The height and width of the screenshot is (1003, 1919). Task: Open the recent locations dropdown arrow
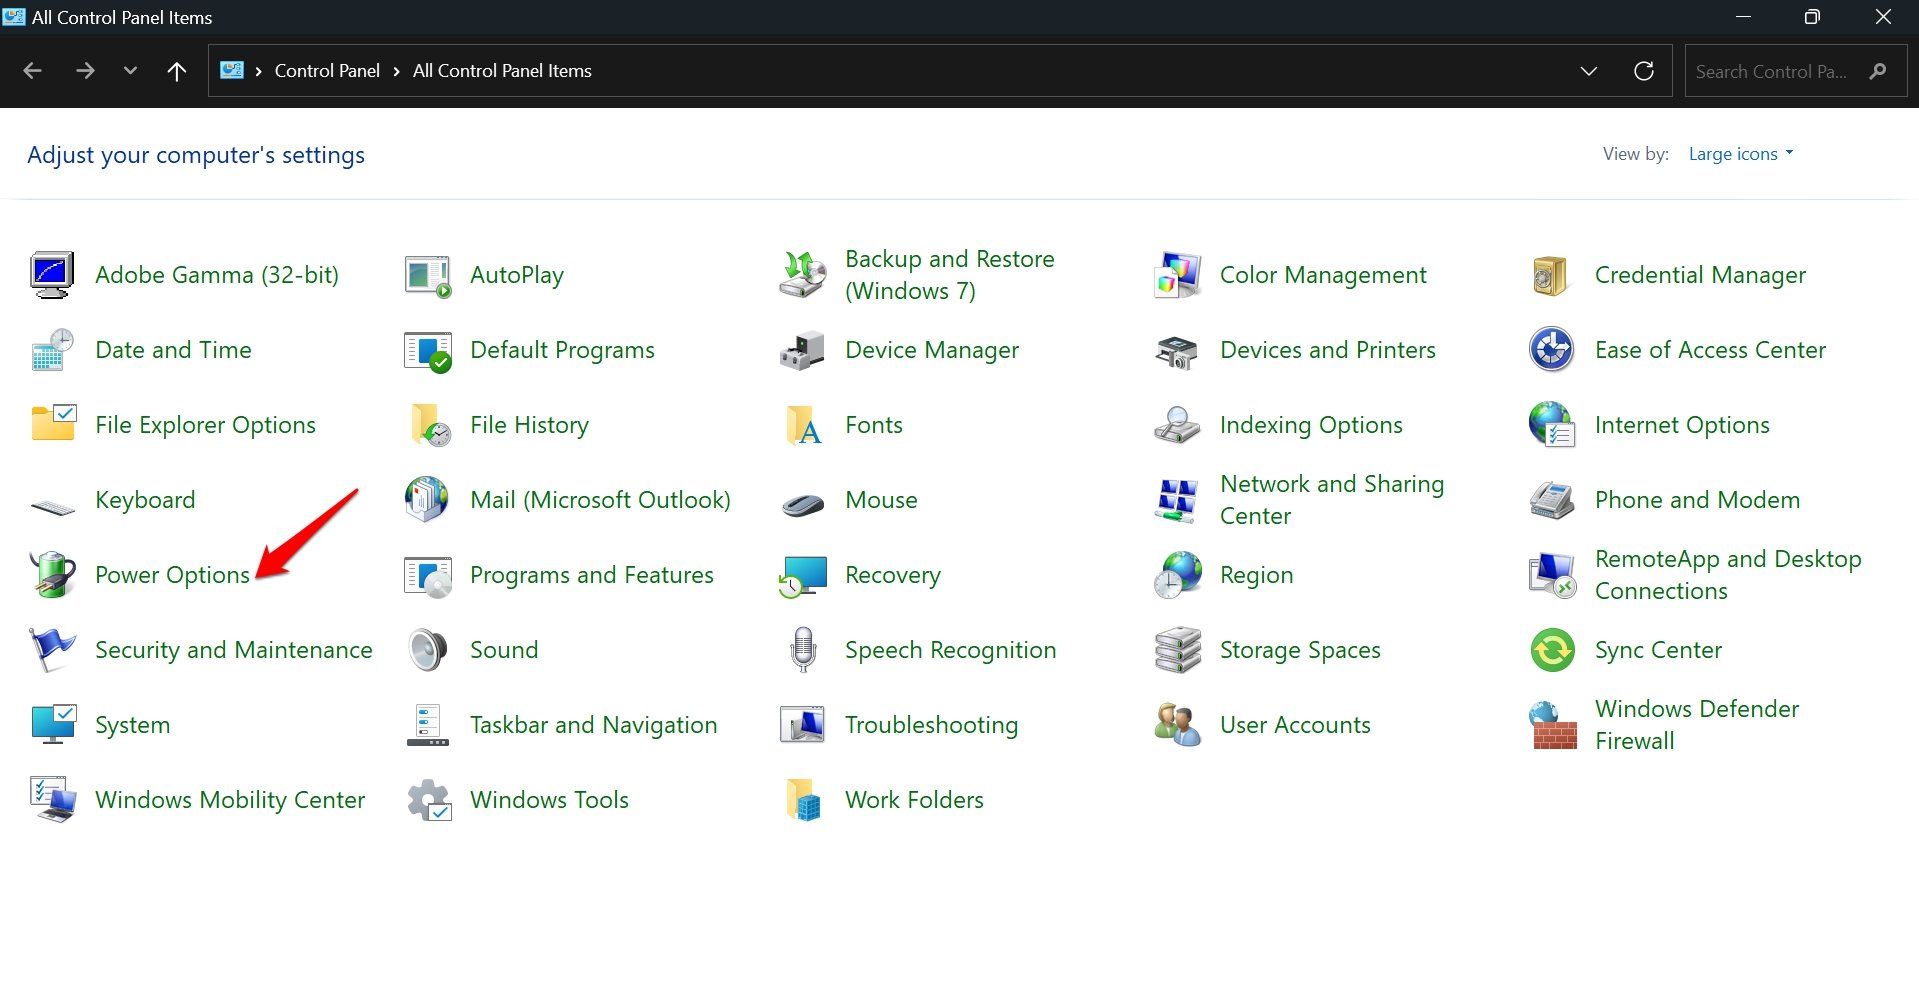point(130,71)
